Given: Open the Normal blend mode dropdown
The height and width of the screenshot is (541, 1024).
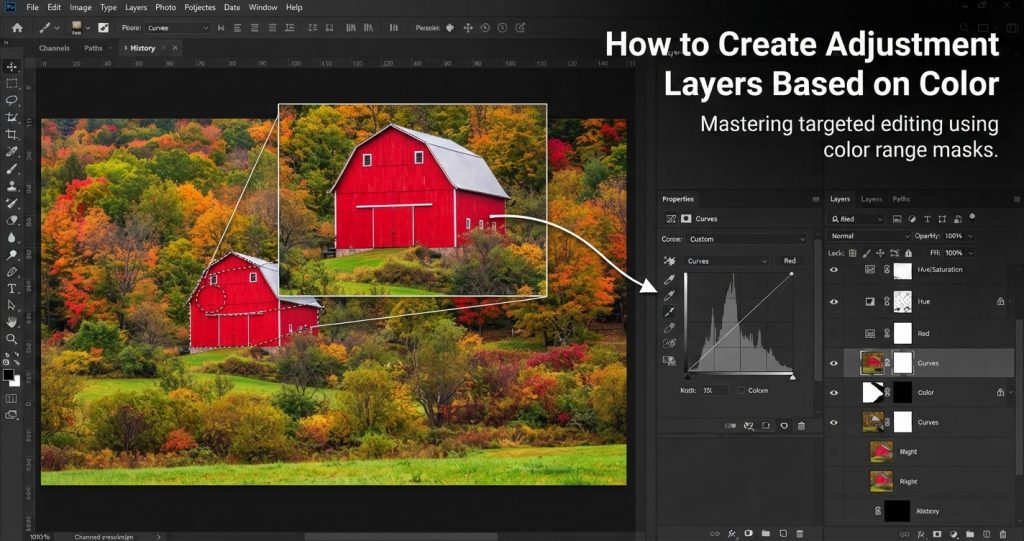Looking at the screenshot, I should [869, 236].
